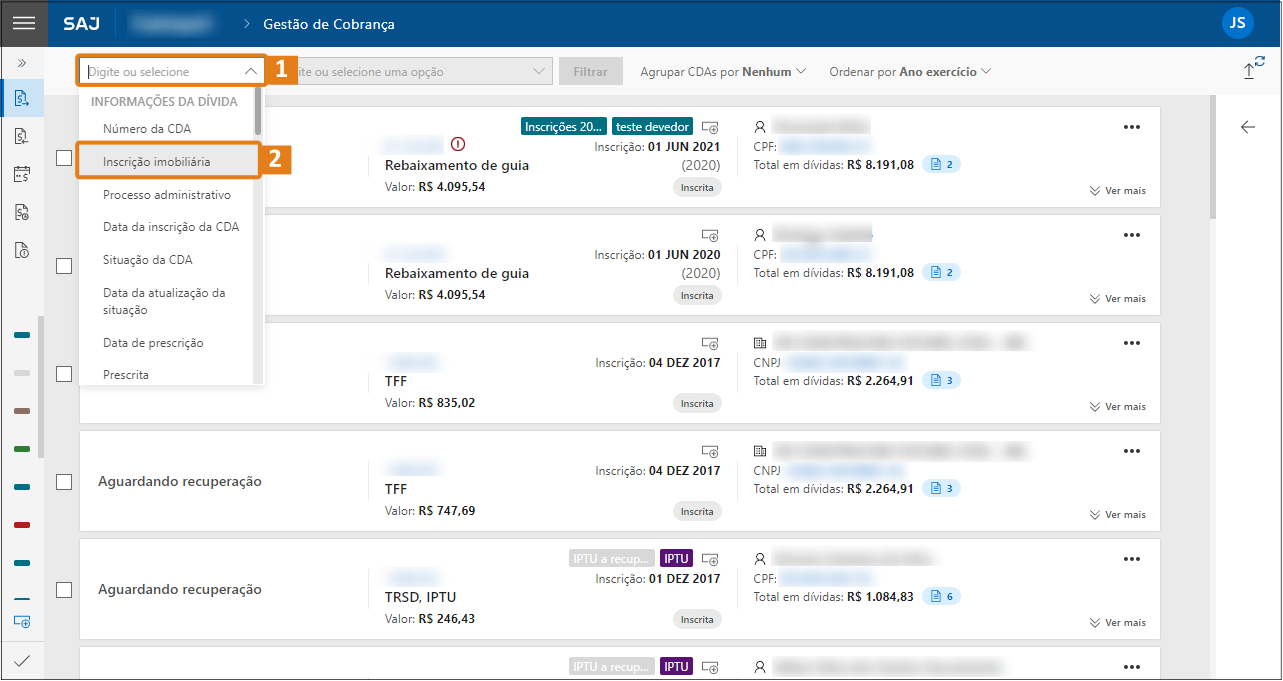1283x681 pixels.
Task: Click the purple IPTU tag on the TRSD card
Action: point(676,558)
